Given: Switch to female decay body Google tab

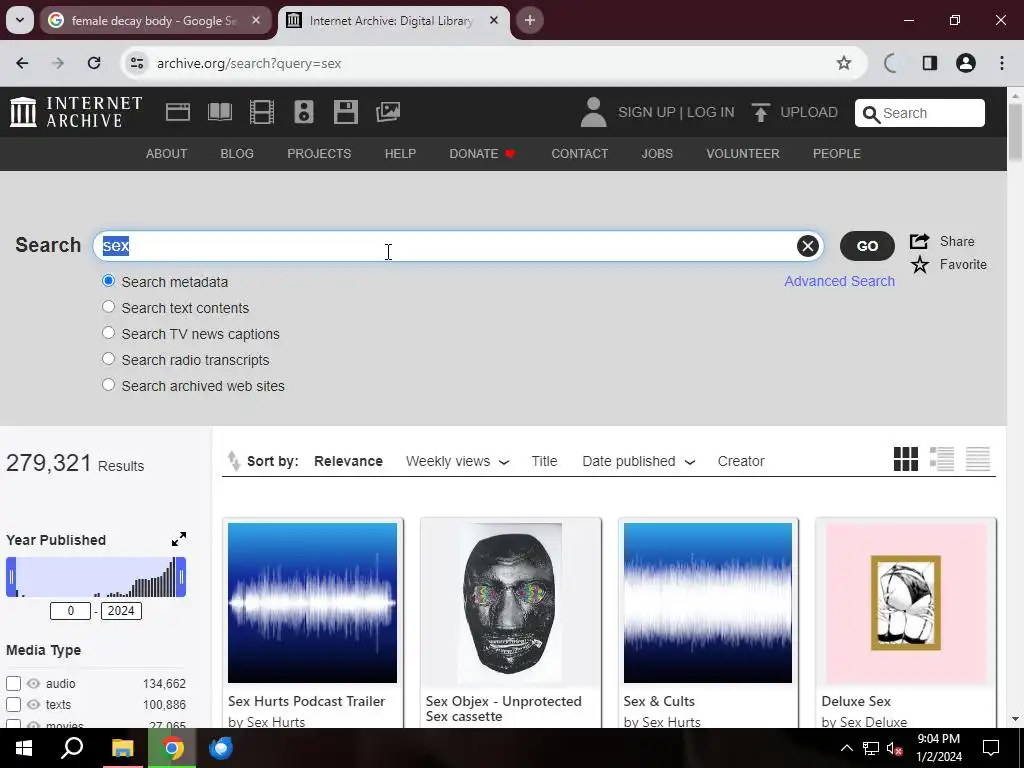Looking at the screenshot, I should pyautogui.click(x=155, y=20).
